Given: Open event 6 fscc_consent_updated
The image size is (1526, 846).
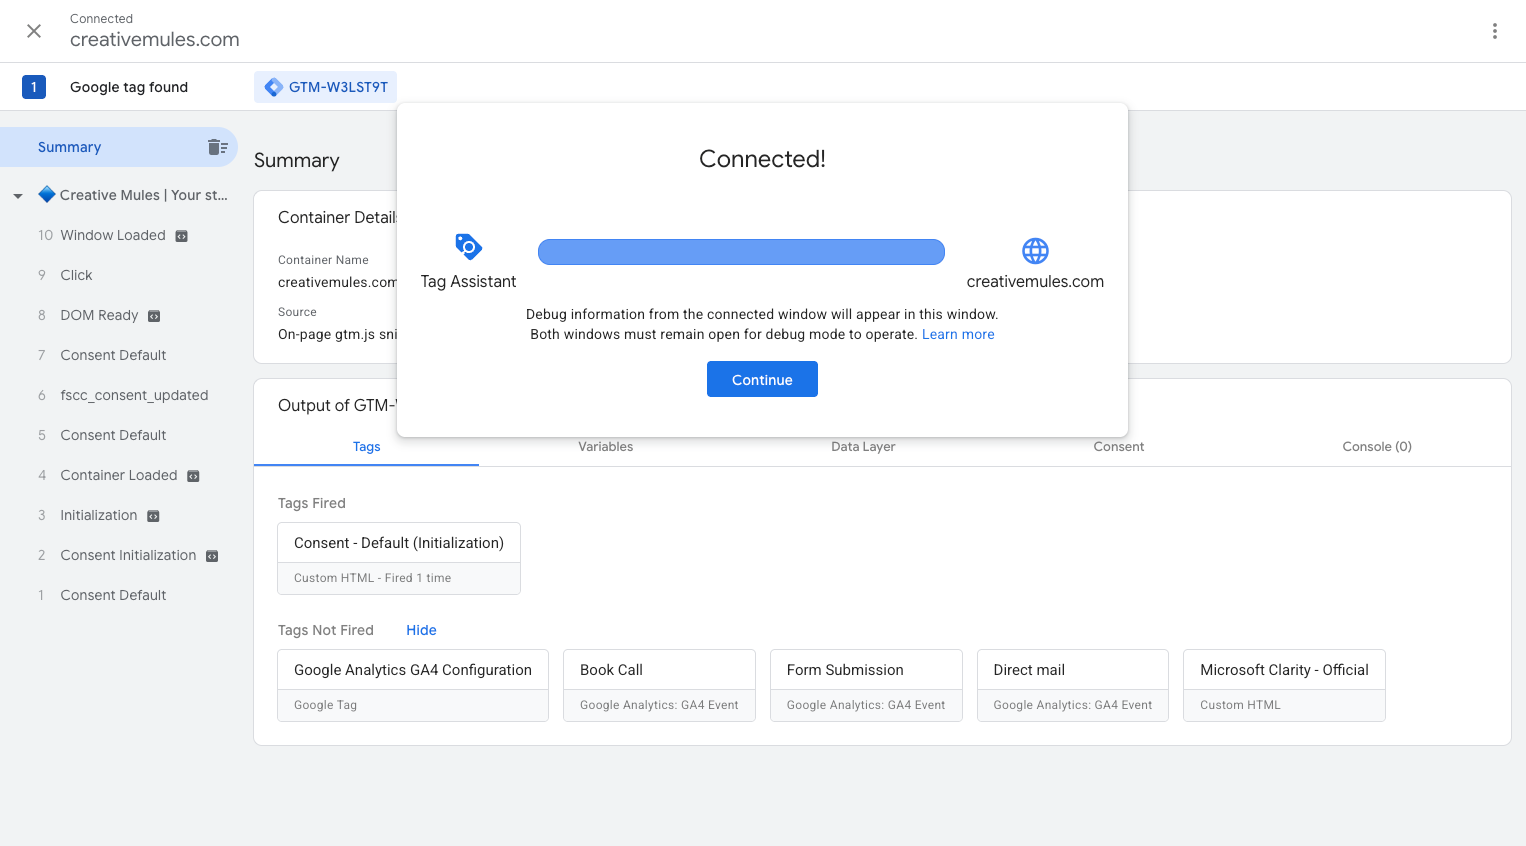Looking at the screenshot, I should (x=134, y=395).
